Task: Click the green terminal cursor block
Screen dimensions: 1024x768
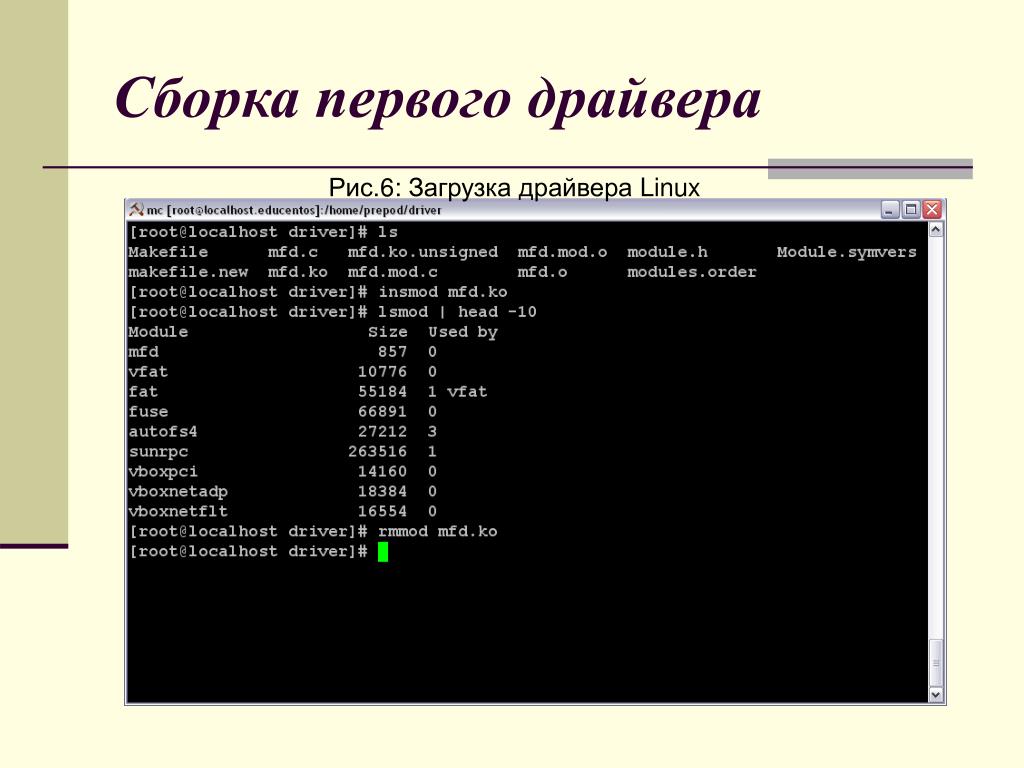Action: point(383,552)
